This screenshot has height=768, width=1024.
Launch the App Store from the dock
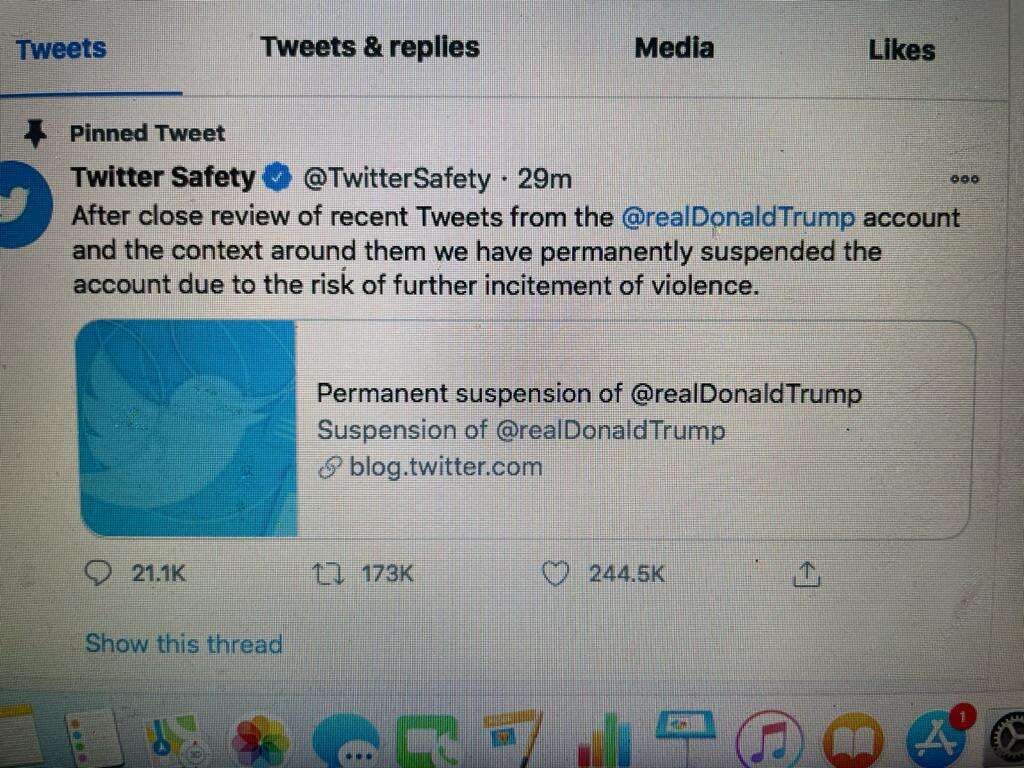[937, 742]
